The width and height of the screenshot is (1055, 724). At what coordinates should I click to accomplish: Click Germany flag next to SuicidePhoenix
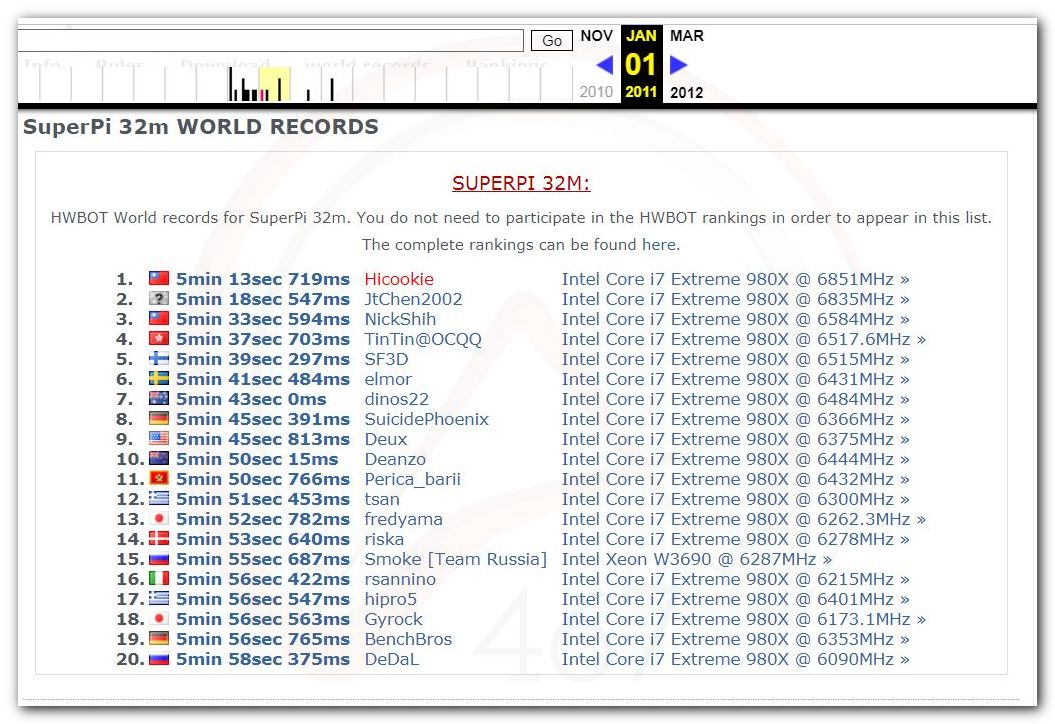(x=159, y=418)
